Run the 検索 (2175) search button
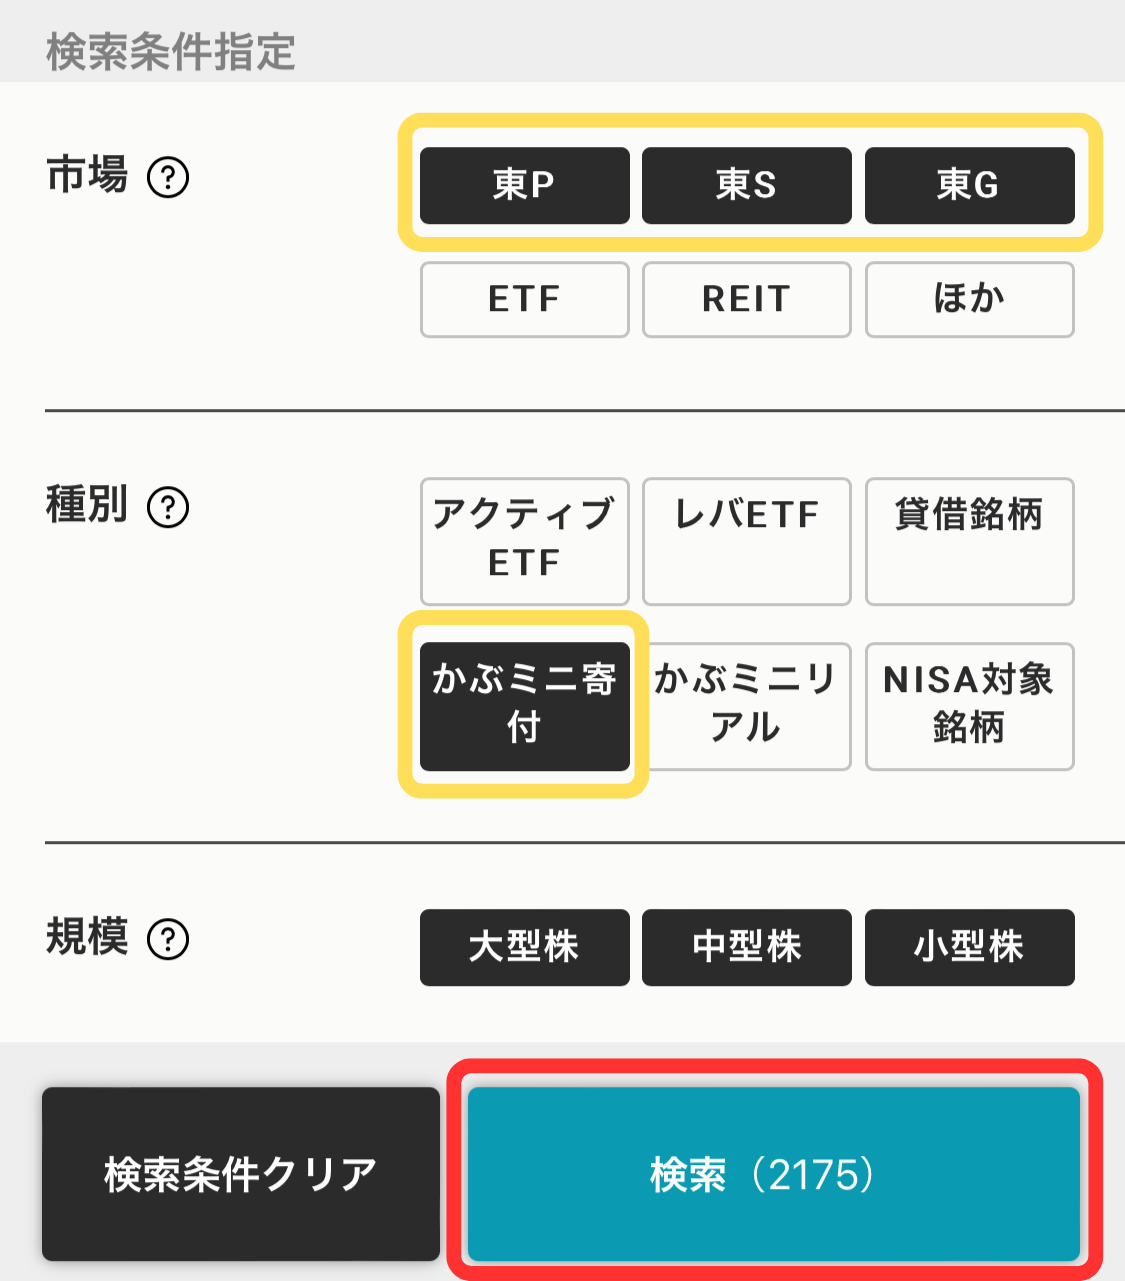 pos(774,1174)
